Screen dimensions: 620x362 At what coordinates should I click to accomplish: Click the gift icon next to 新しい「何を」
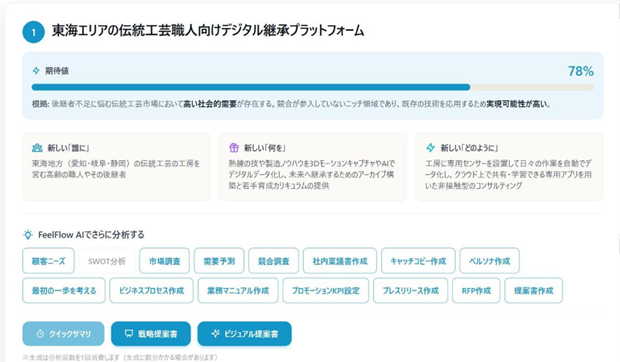coord(234,148)
